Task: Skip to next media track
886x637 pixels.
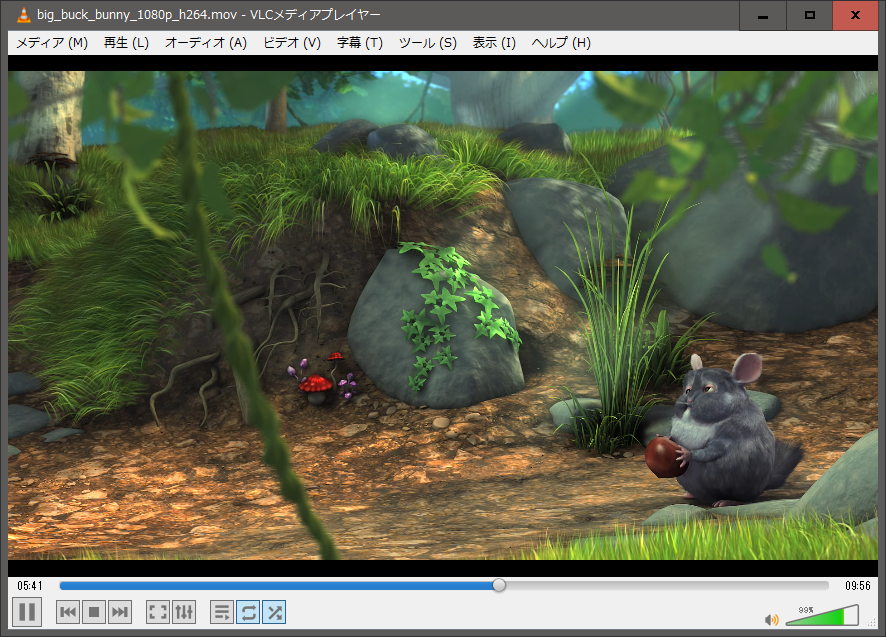Action: point(120,612)
